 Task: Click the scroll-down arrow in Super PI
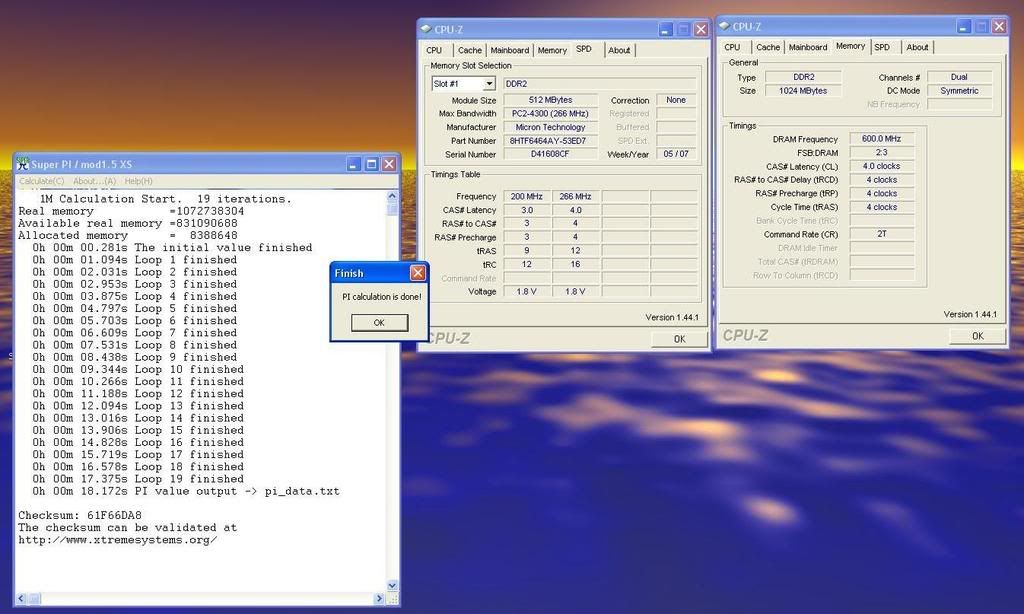[x=392, y=585]
